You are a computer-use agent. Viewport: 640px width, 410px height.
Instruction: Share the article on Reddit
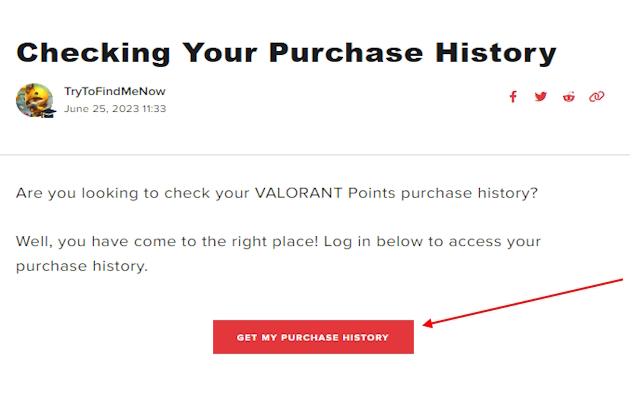[x=569, y=97]
